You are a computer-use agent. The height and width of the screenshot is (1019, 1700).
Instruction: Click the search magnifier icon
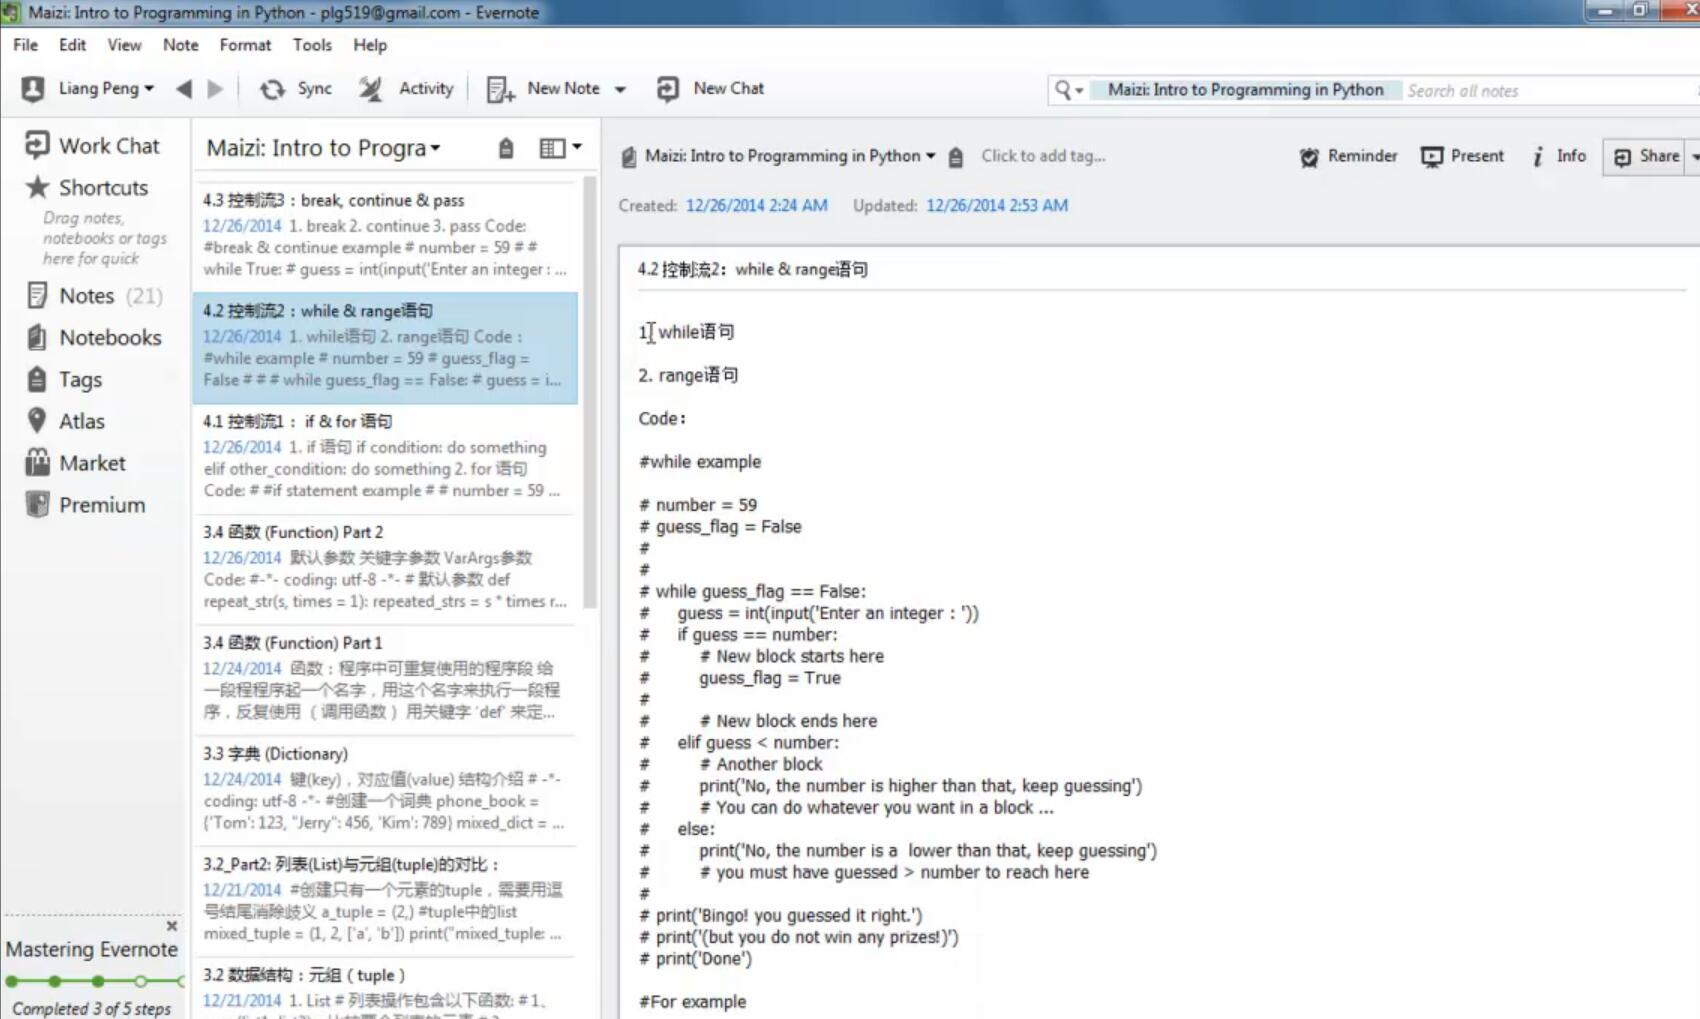(x=1062, y=90)
